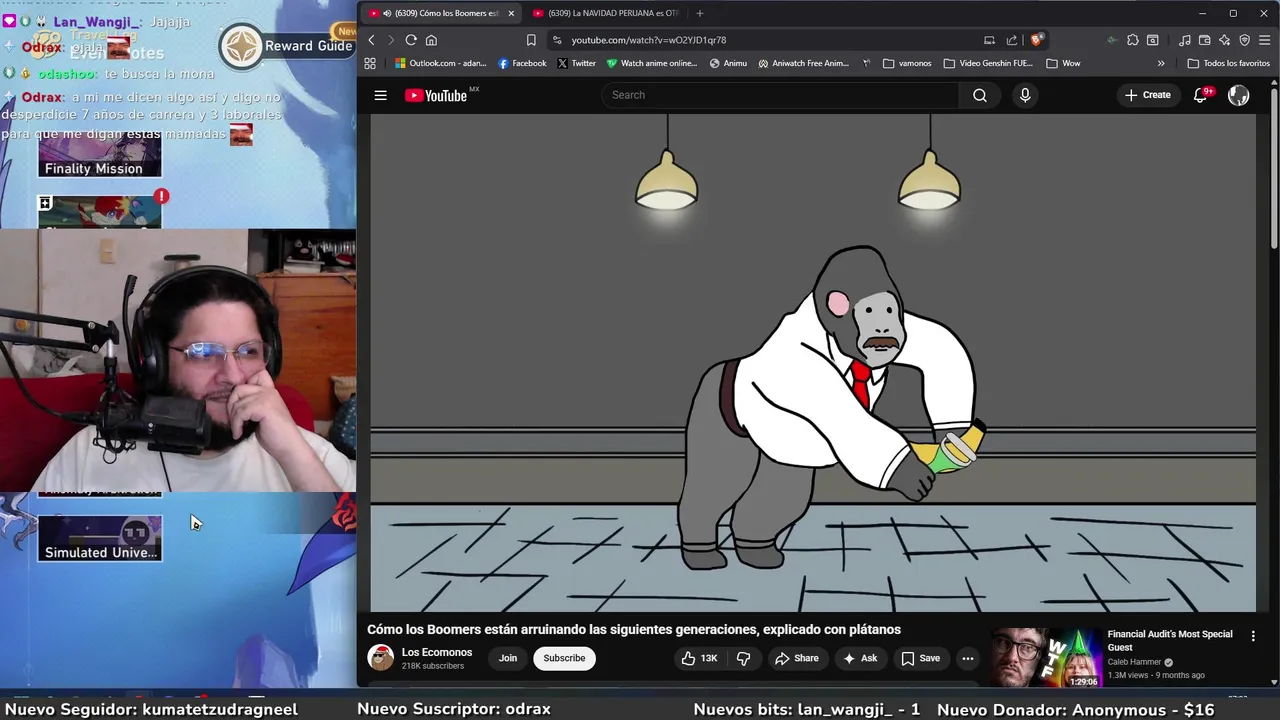Viewport: 1280px width, 720px height.
Task: Open the apps grid in bookmarks bar
Action: 370,63
